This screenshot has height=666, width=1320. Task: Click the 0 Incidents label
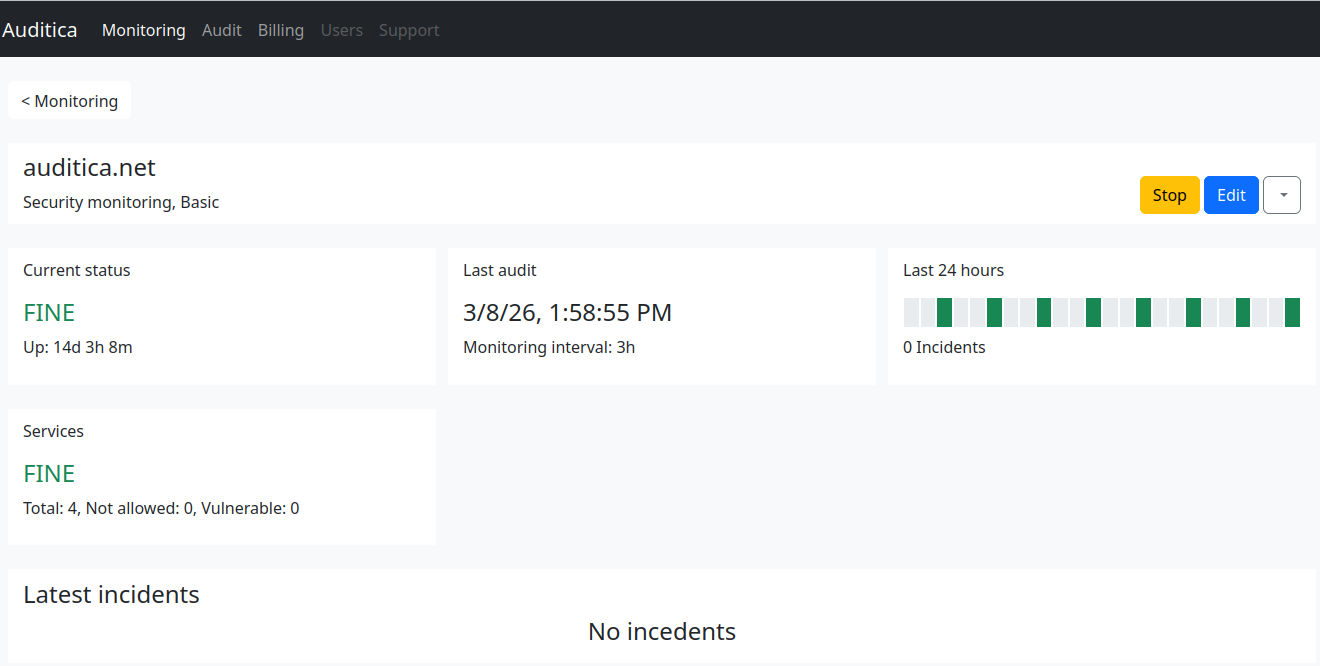944,347
